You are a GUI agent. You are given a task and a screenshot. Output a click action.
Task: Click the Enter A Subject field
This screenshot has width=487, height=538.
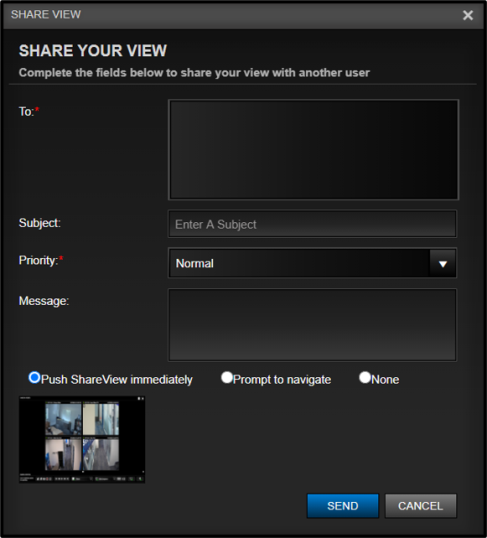(x=312, y=224)
